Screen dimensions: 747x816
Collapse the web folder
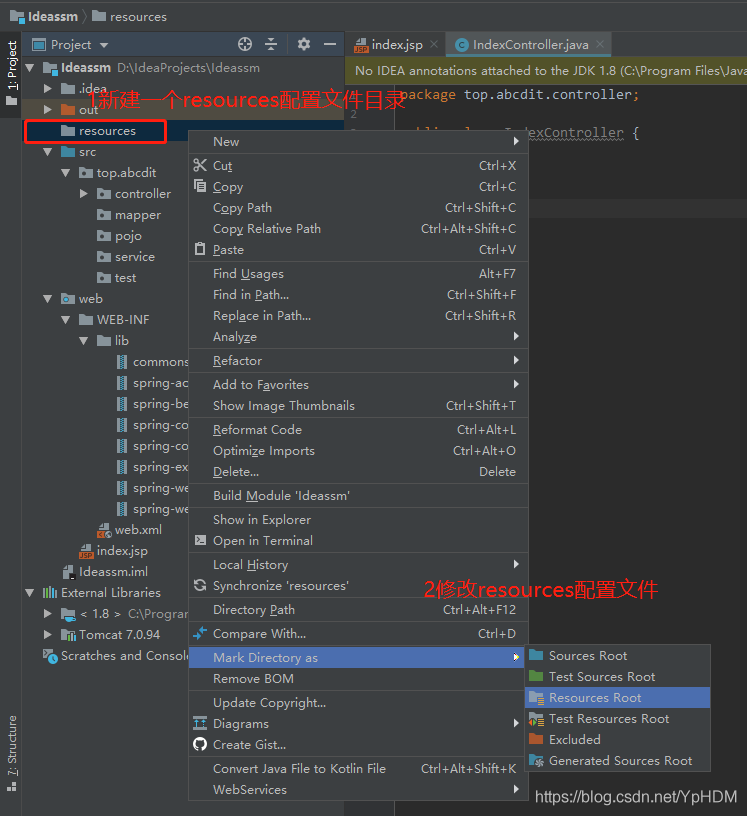coord(48,299)
